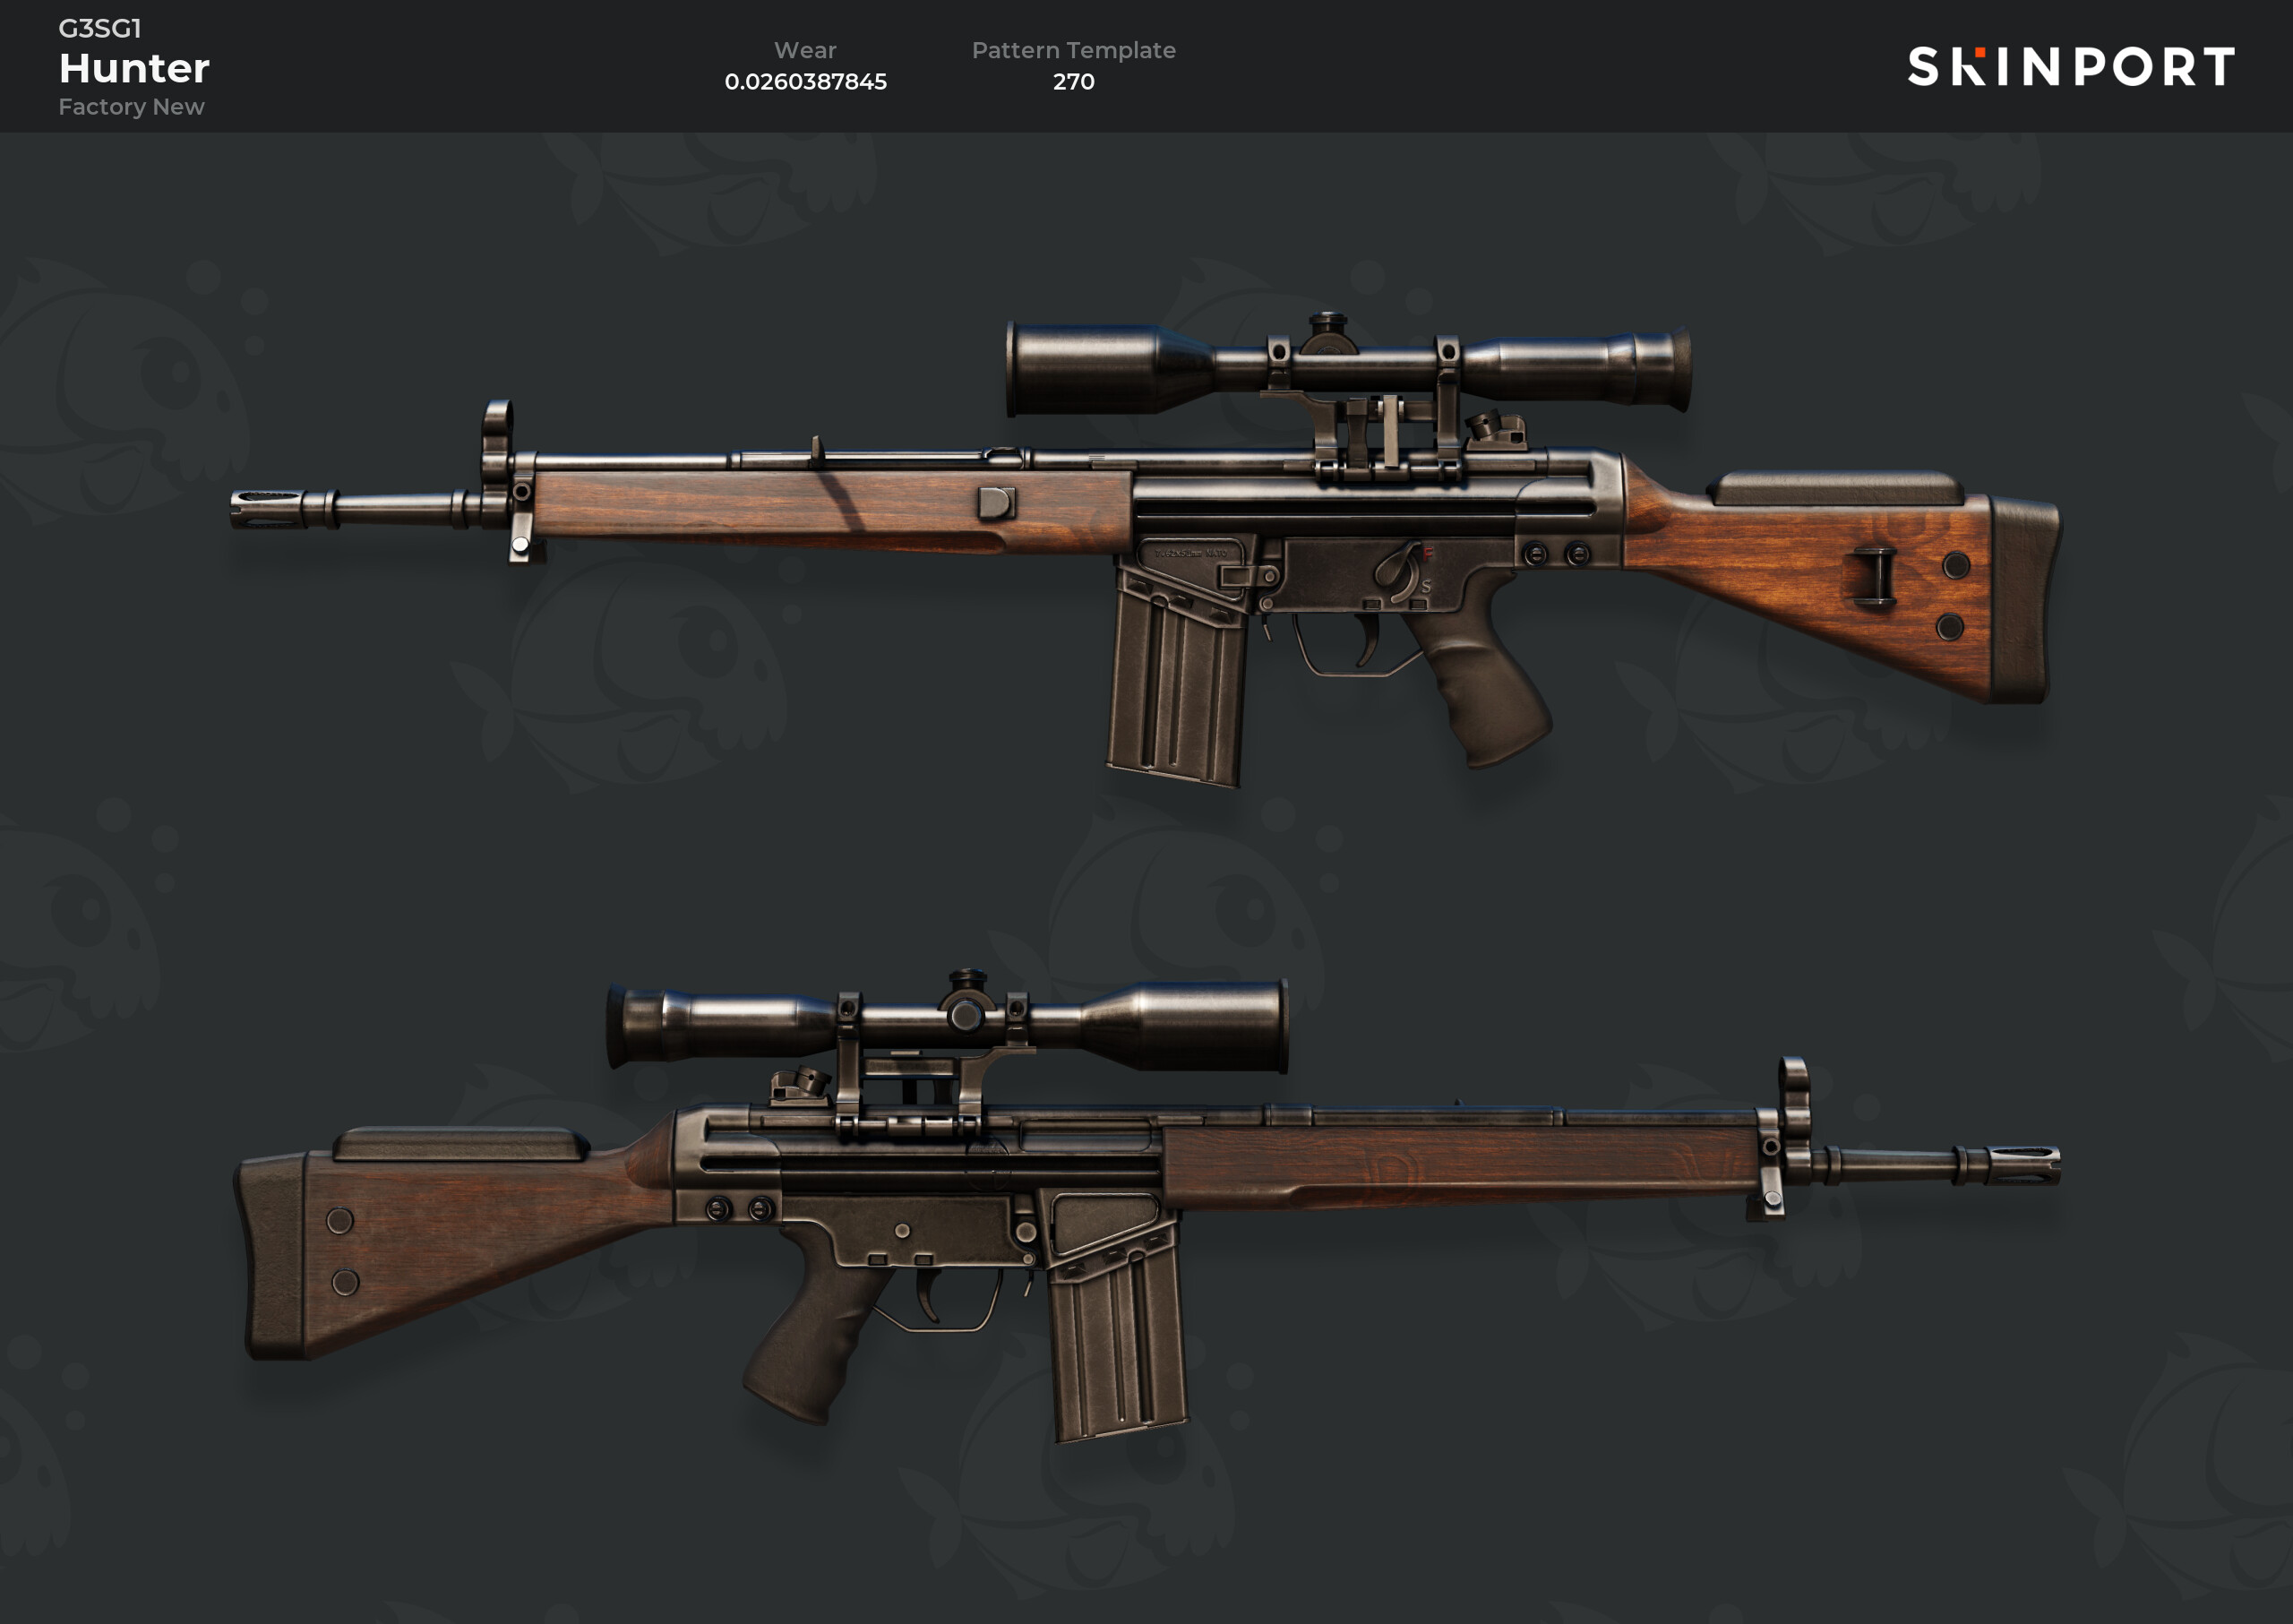Click the top rifle's wooden handguard
2293x1624 pixels.
pos(832,511)
